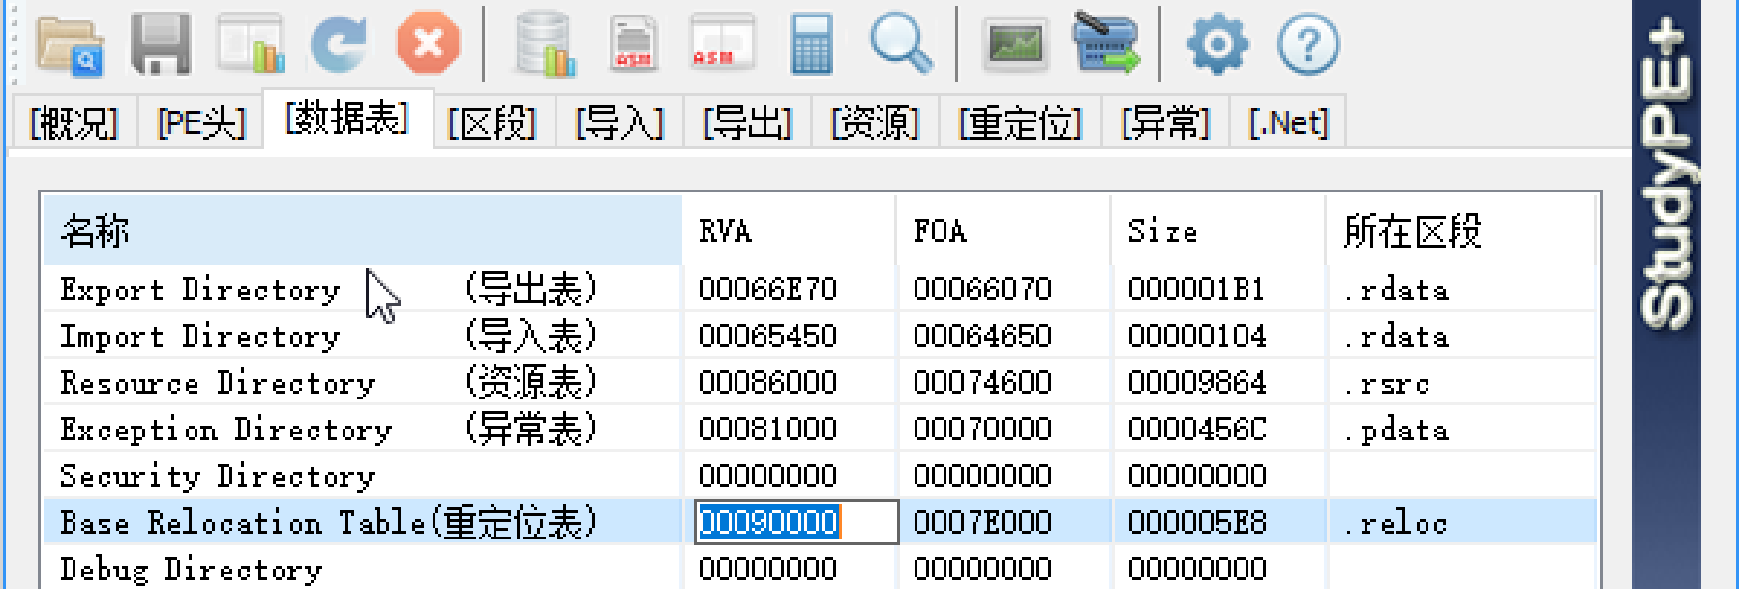The width and height of the screenshot is (1739, 589).
Task: Click Exception Directory RVA 00081000
Action: click(x=768, y=429)
